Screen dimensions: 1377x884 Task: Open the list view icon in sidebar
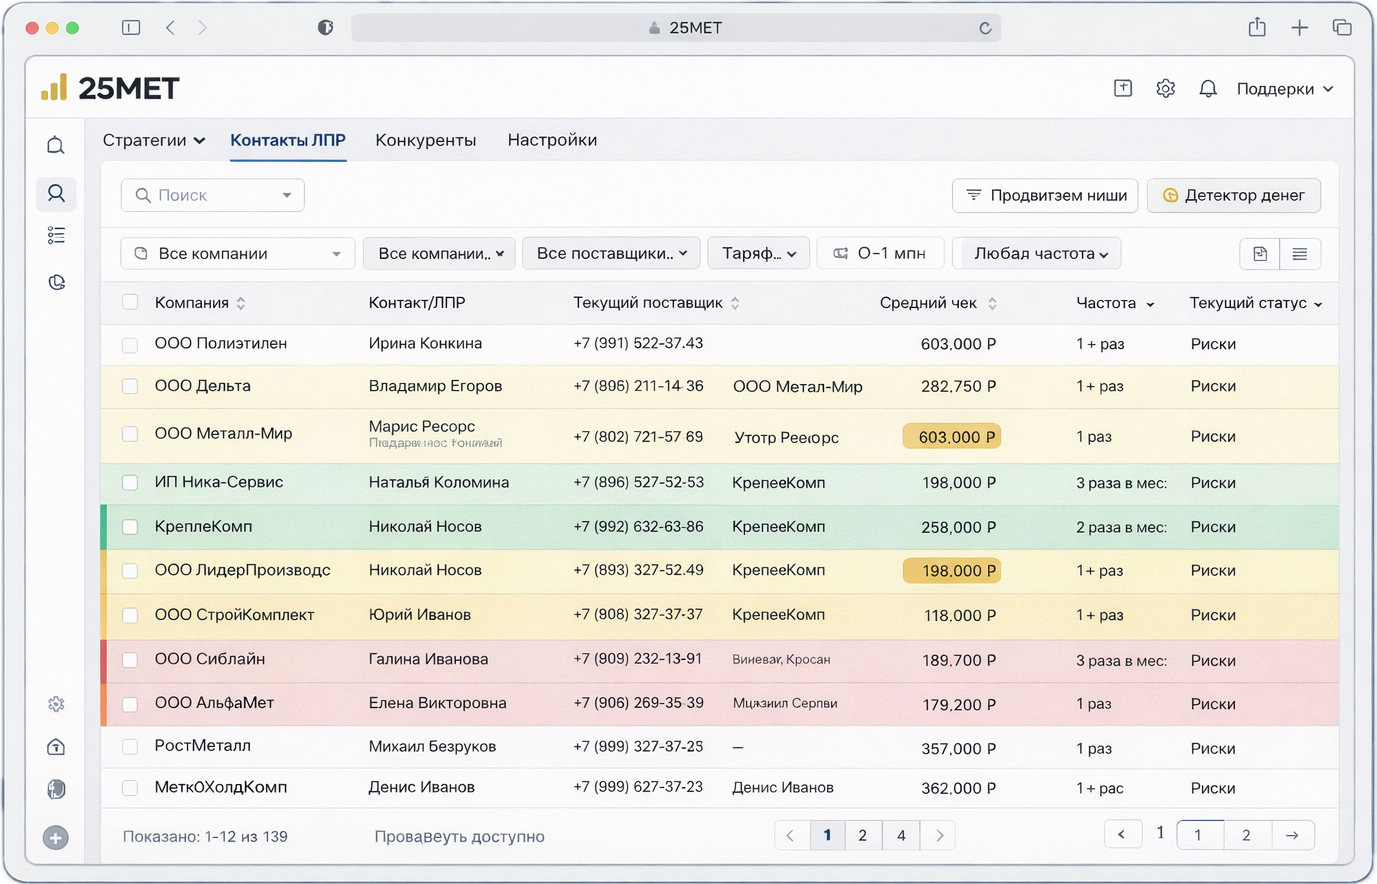point(56,235)
